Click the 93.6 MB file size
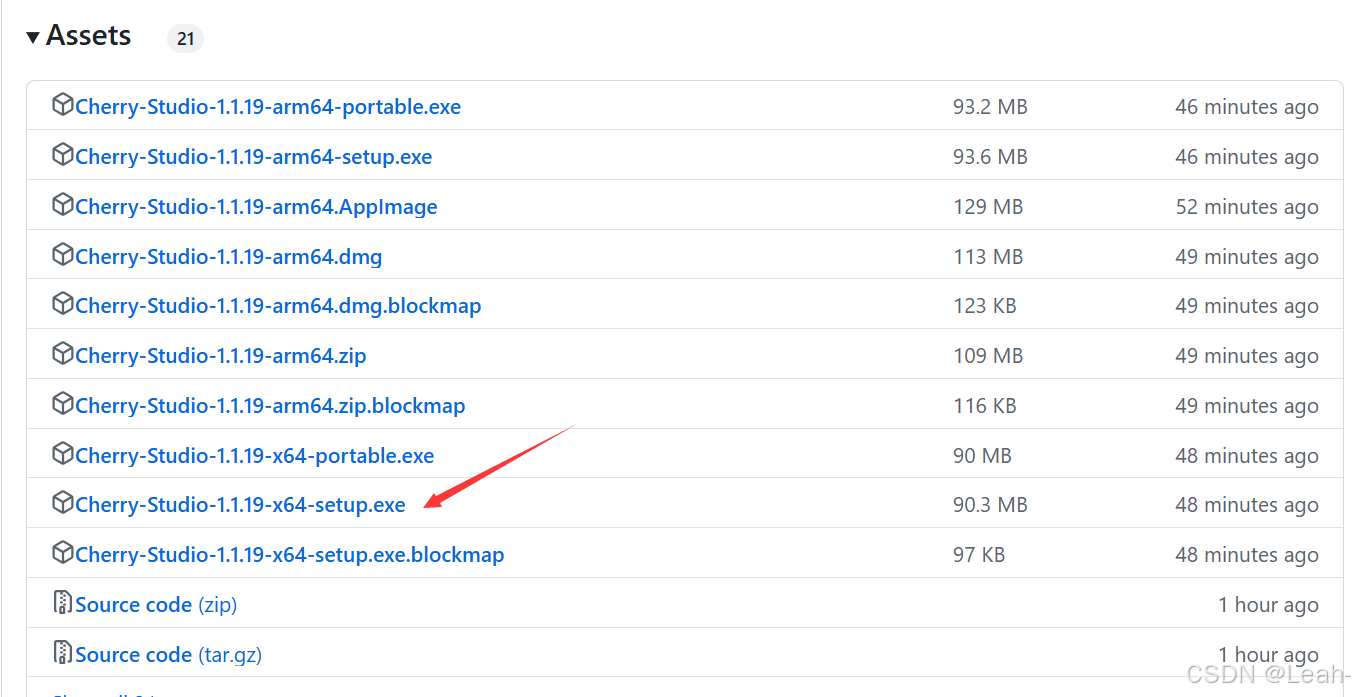The width and height of the screenshot is (1356, 697). (x=990, y=157)
